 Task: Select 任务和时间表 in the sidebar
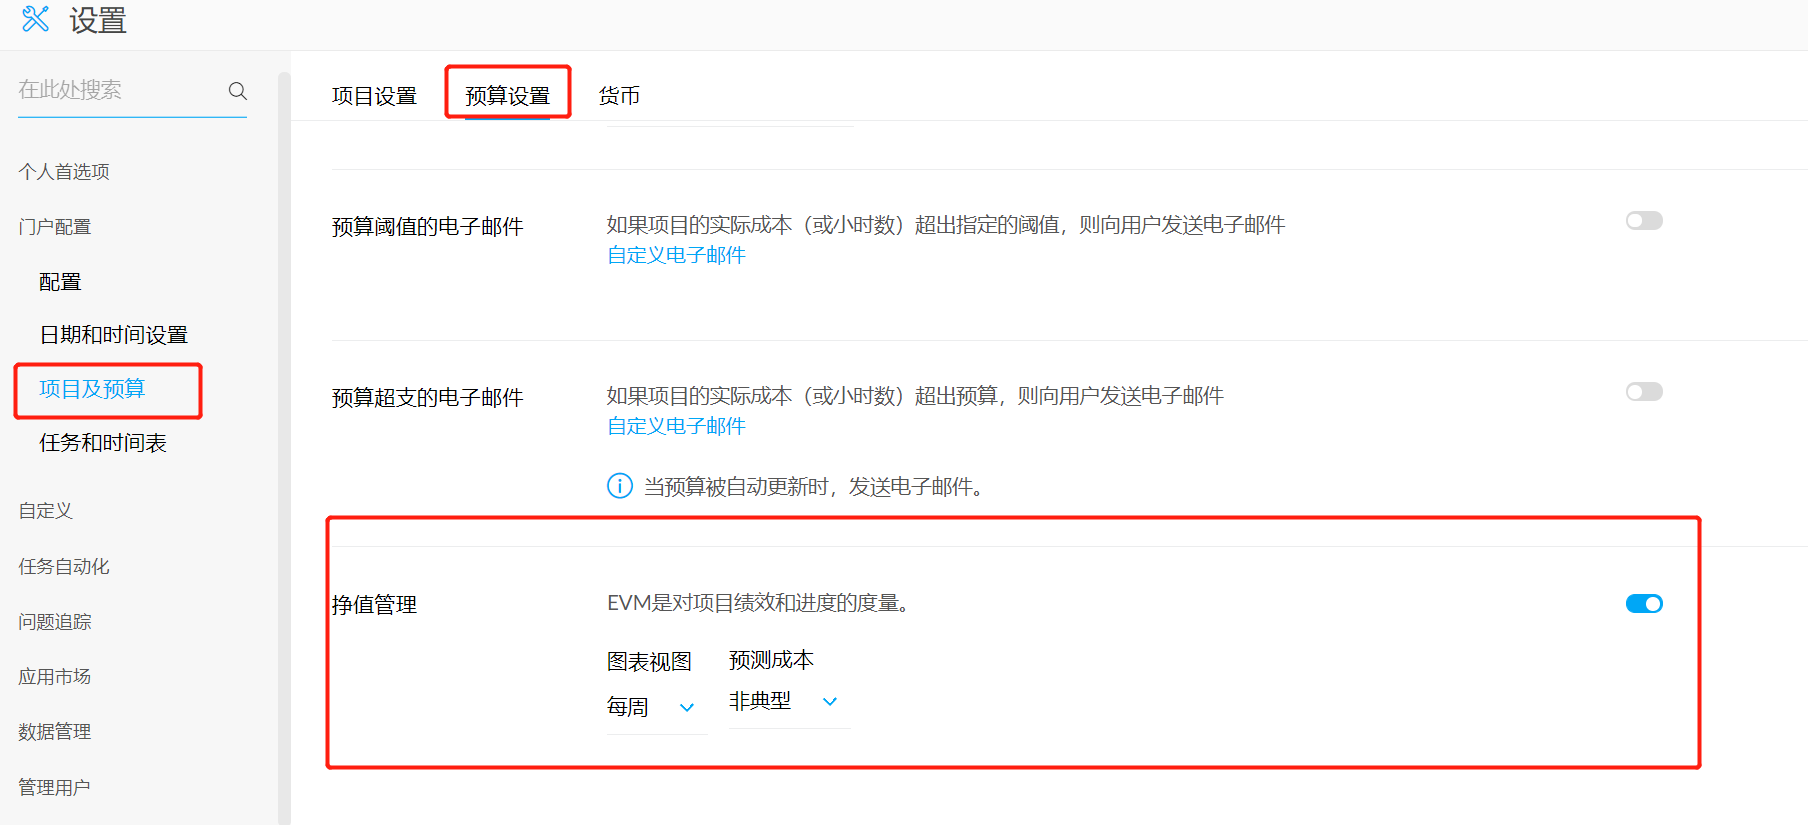102,443
